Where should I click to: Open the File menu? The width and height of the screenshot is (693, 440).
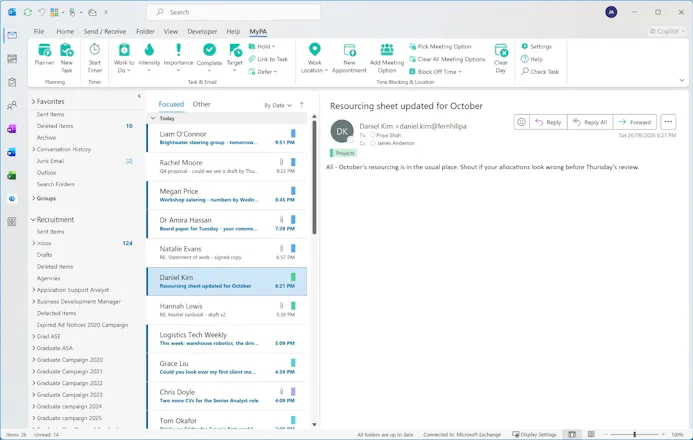point(39,31)
